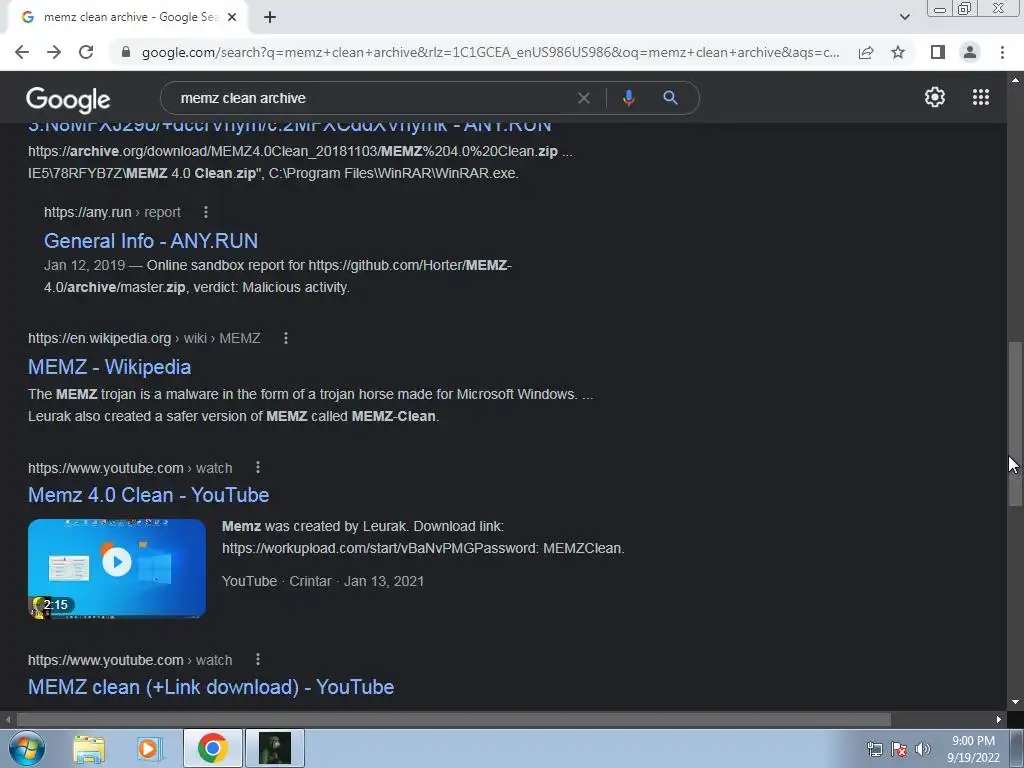Click the scroll down arrow
This screenshot has height=768, width=1024.
click(x=1015, y=702)
